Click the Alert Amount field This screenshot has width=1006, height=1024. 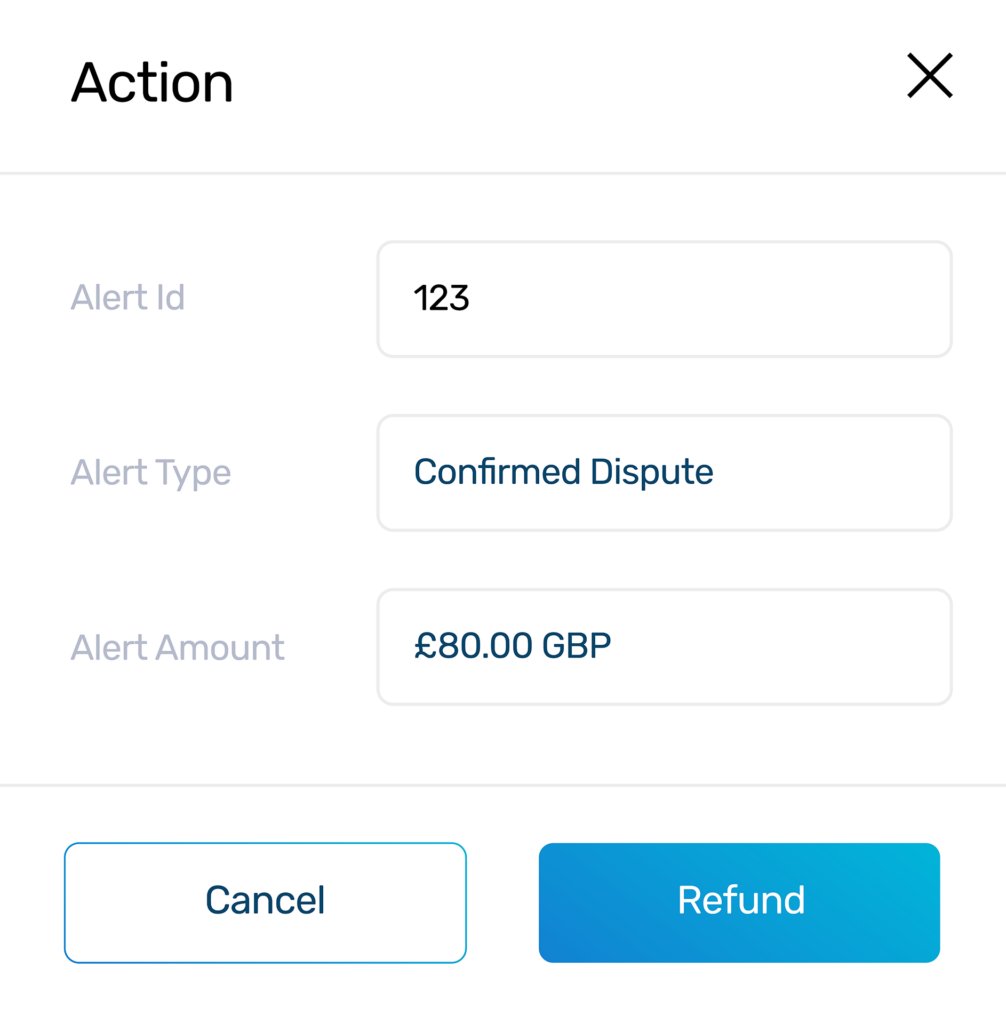(x=664, y=647)
